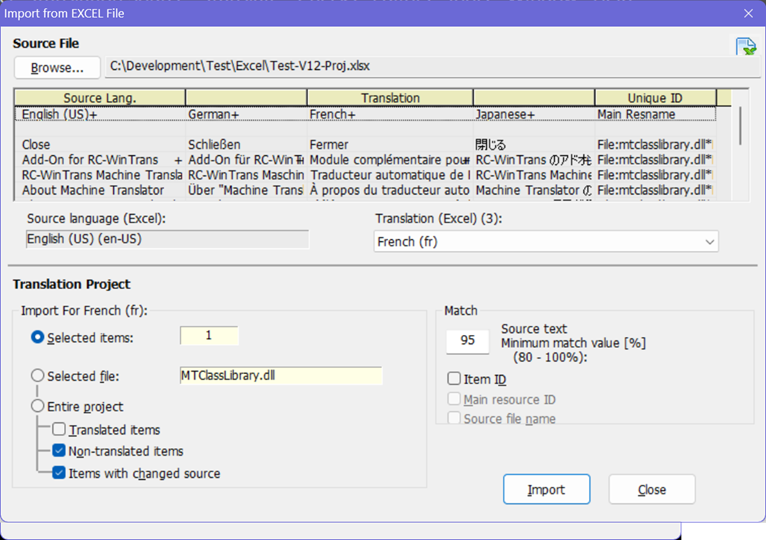Tick the 'Item ID' checkbox
766x540 pixels.
[454, 378]
